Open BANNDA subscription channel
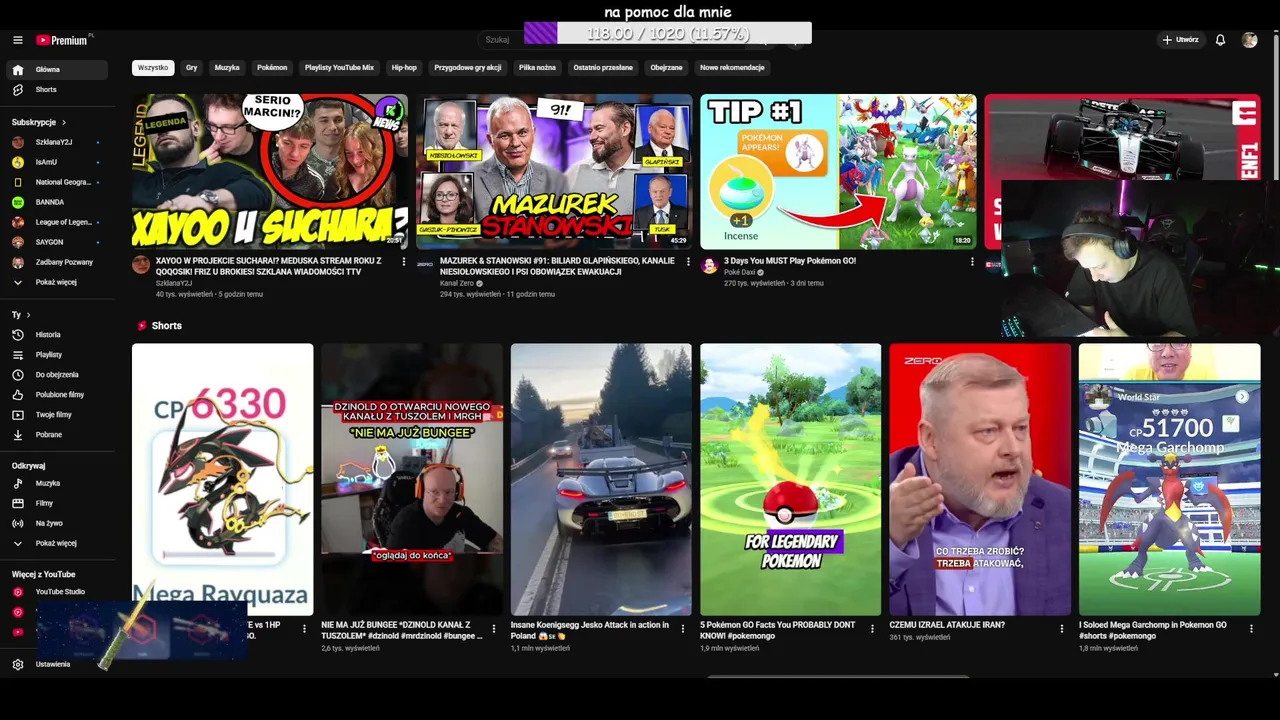The height and width of the screenshot is (720, 1280). 56,202
